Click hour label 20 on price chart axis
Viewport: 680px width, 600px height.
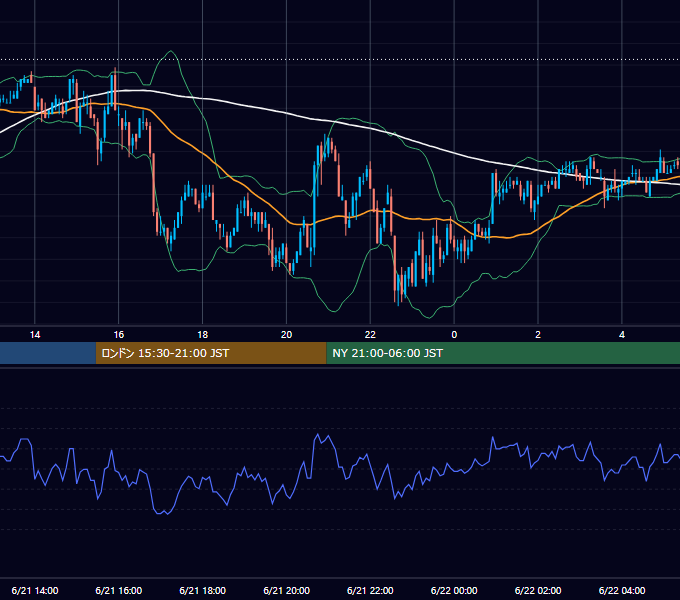(286, 335)
